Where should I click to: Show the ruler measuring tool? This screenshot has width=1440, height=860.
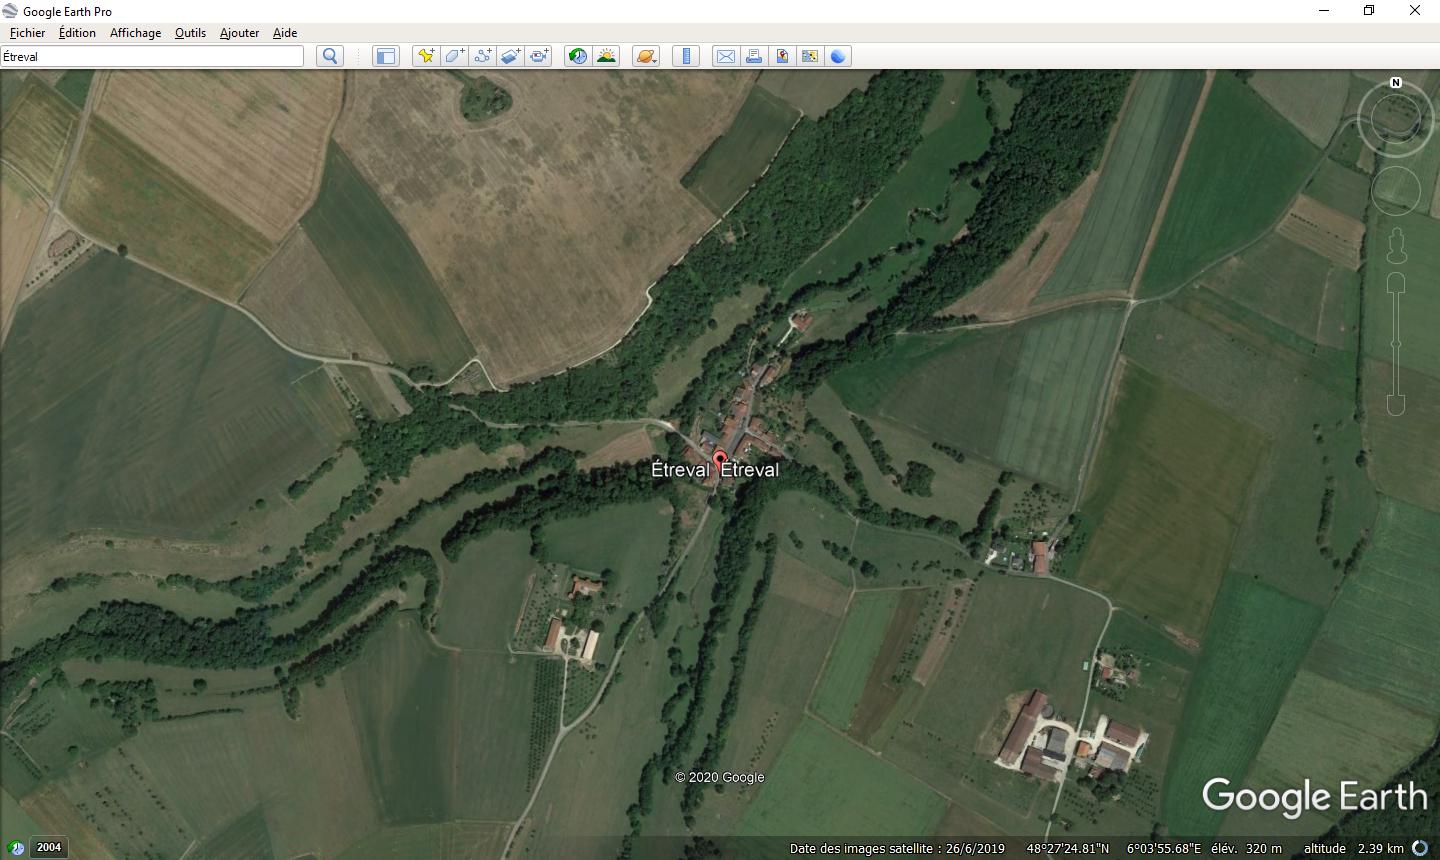(686, 56)
